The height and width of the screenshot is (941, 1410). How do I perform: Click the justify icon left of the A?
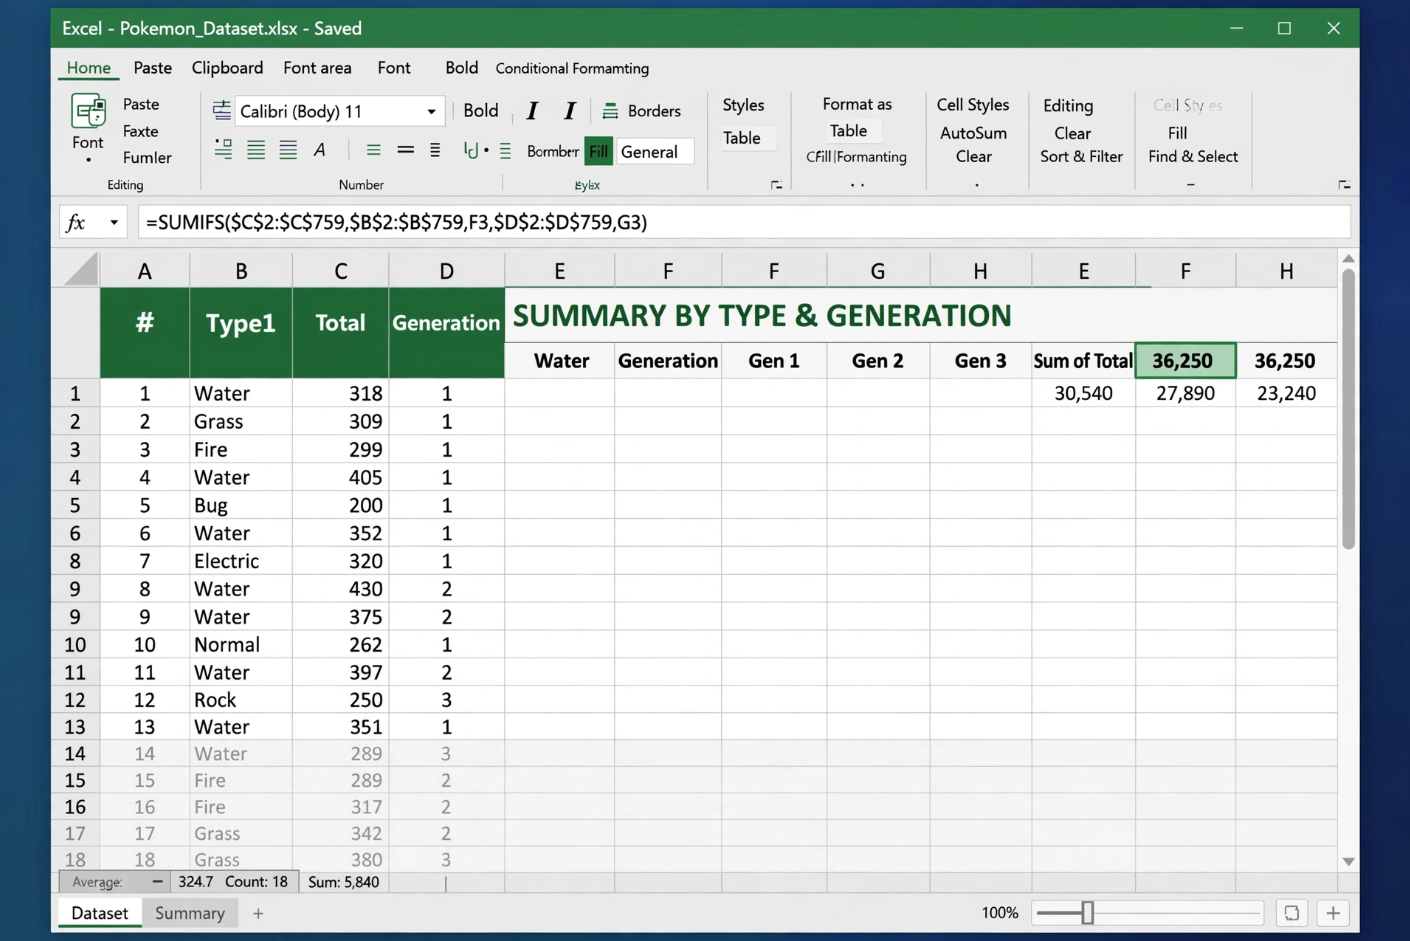(288, 150)
